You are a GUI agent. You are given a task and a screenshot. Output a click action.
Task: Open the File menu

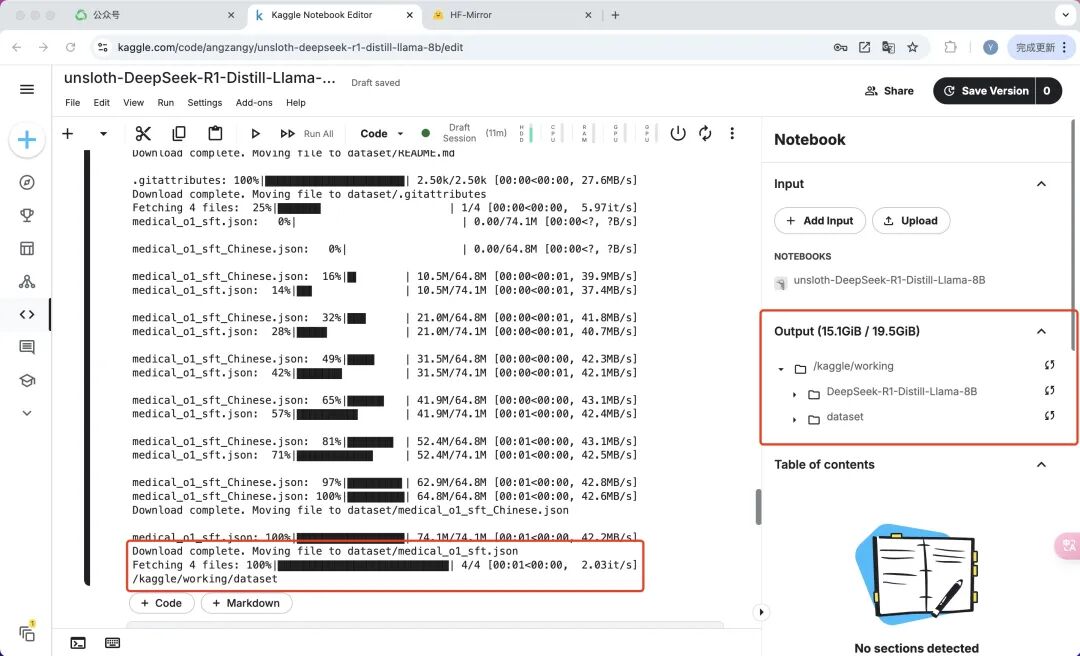(72, 103)
